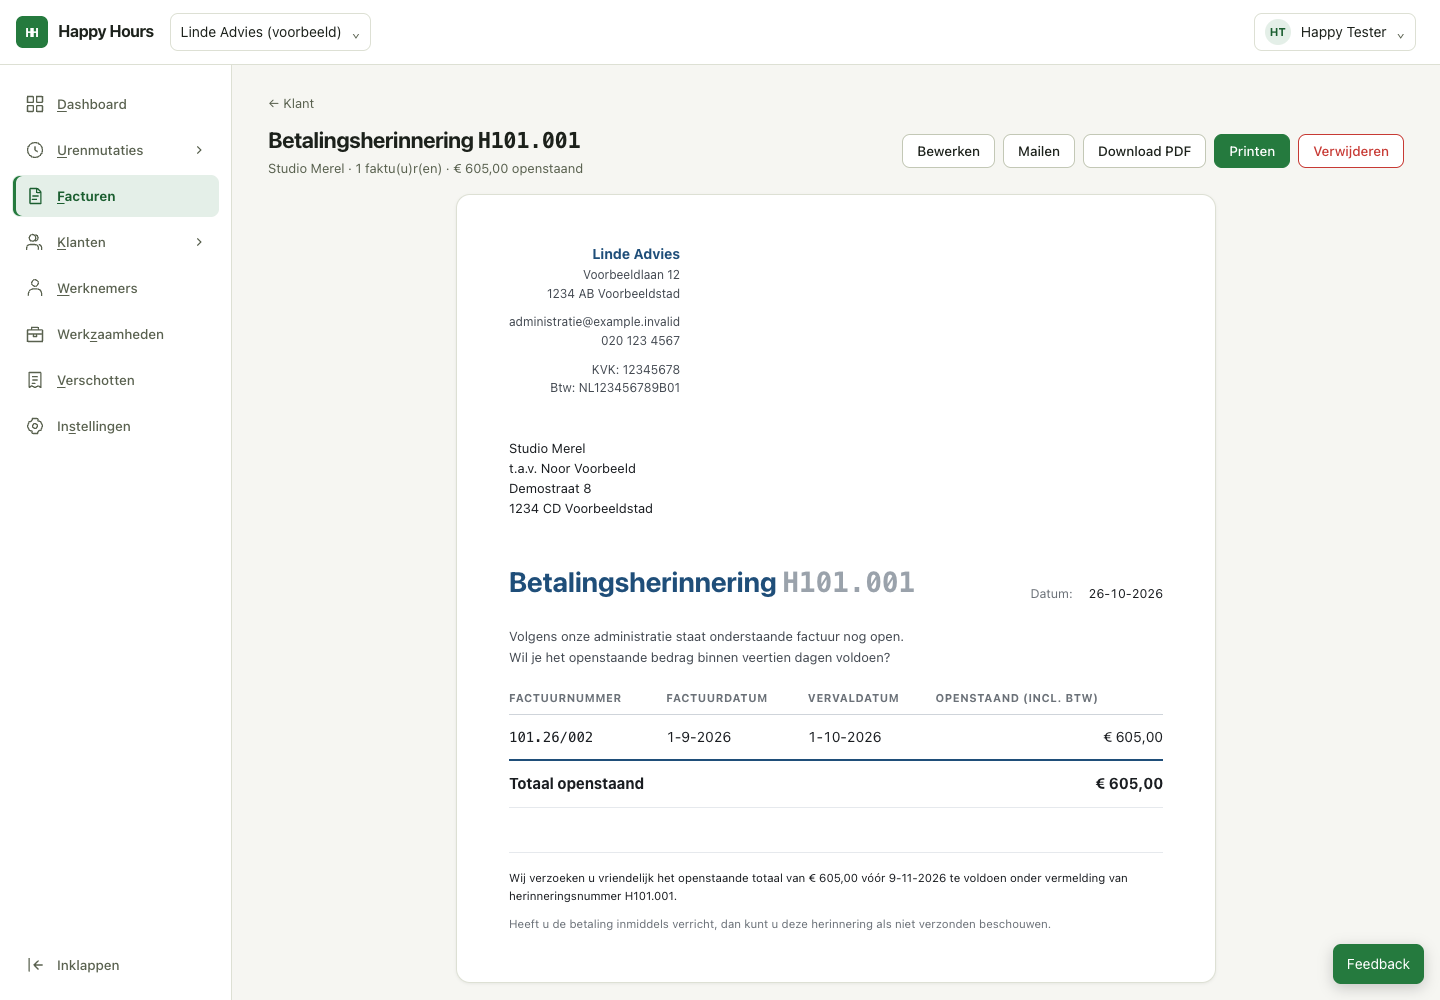Click the Happy Hours logo icon
The width and height of the screenshot is (1440, 1000).
32,32
